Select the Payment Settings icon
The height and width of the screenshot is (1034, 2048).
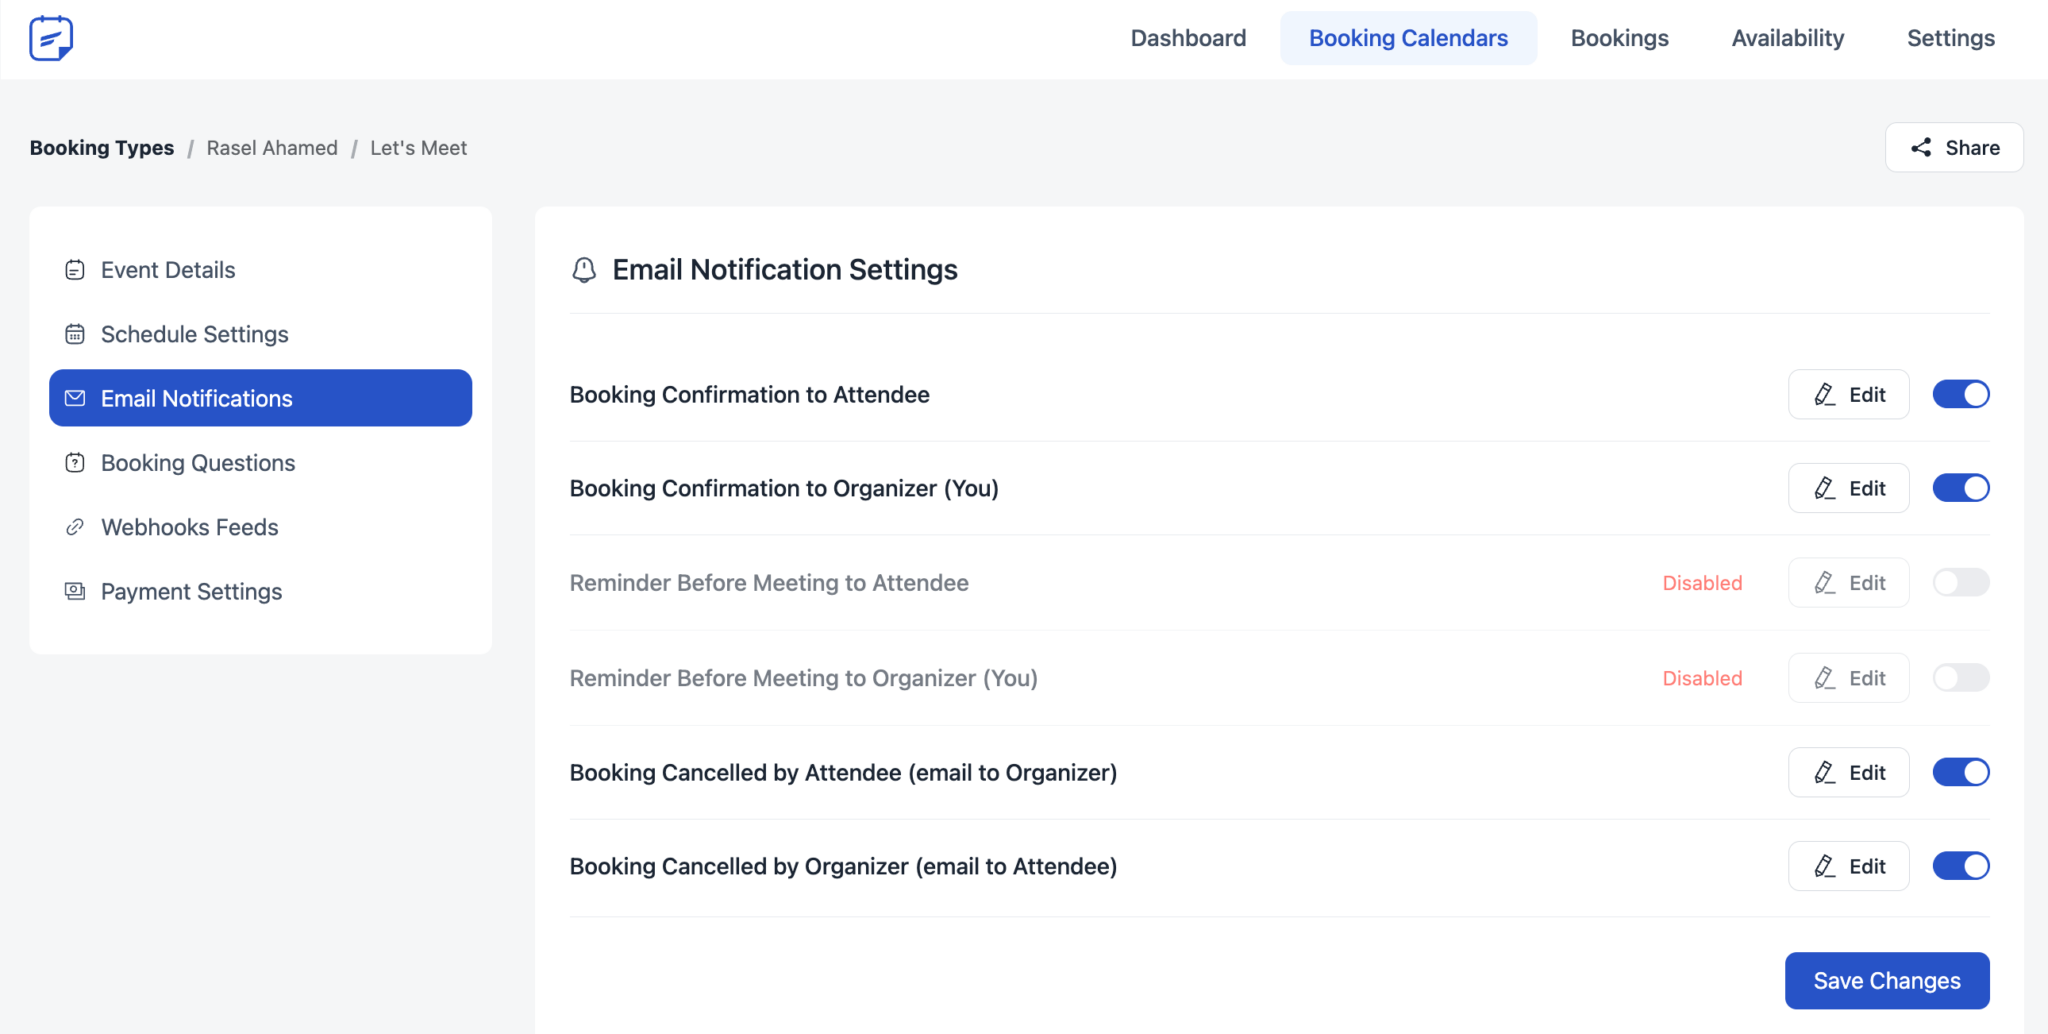pyautogui.click(x=75, y=591)
